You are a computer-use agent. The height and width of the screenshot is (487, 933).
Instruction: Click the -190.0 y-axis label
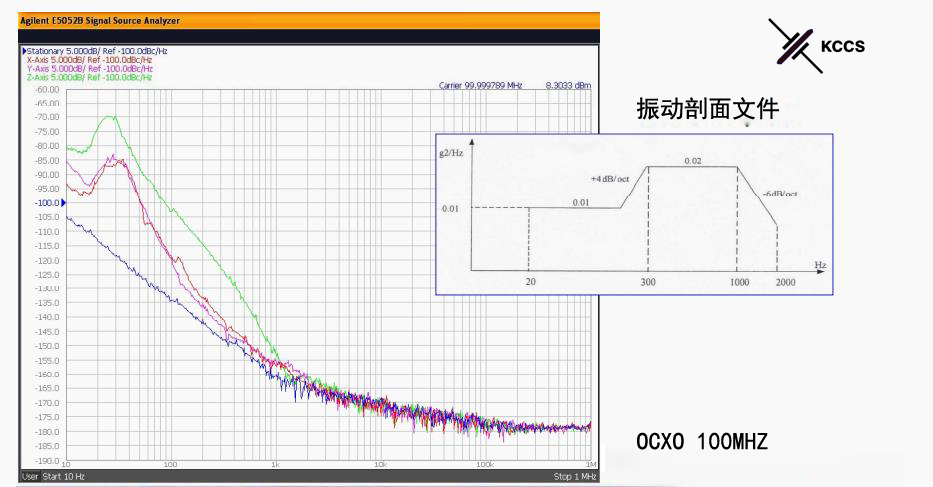(x=48, y=460)
